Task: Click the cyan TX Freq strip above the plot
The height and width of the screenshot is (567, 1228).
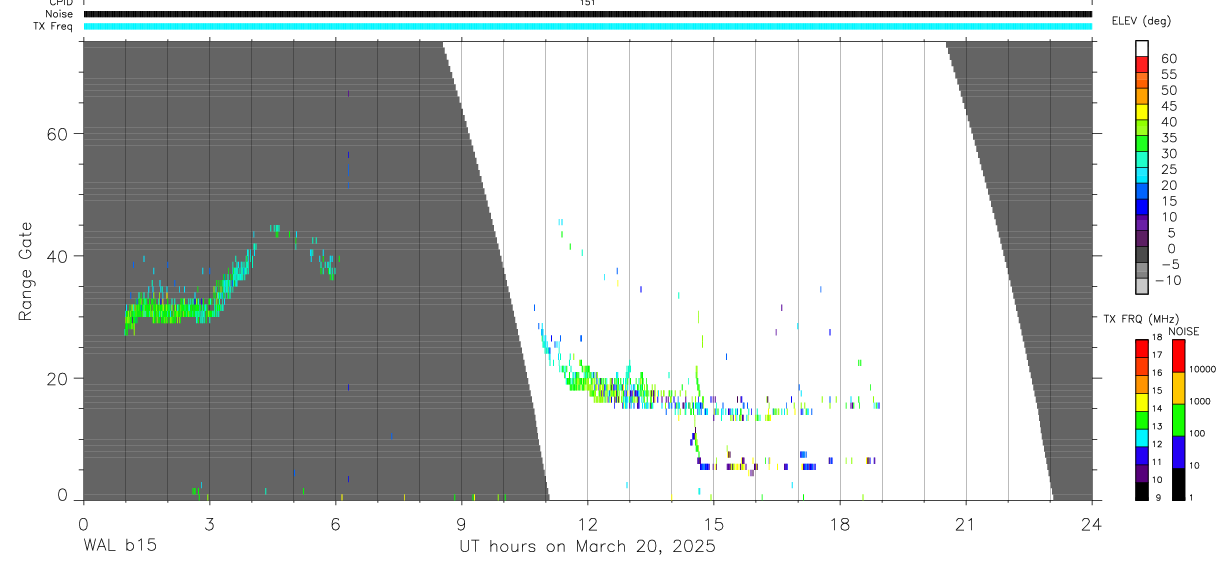Action: (x=587, y=26)
